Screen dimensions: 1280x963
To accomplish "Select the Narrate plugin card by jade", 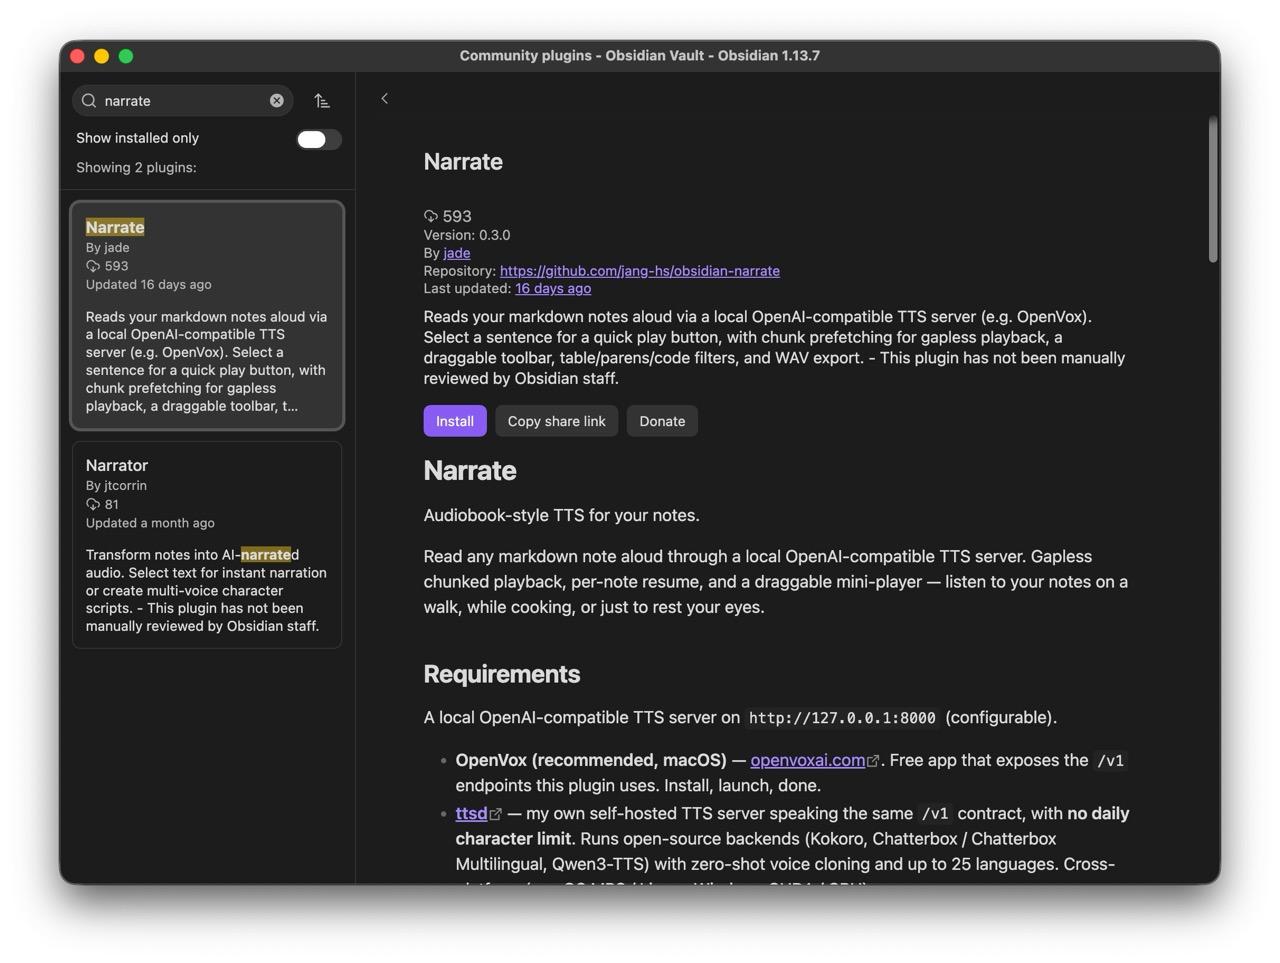I will coord(207,316).
